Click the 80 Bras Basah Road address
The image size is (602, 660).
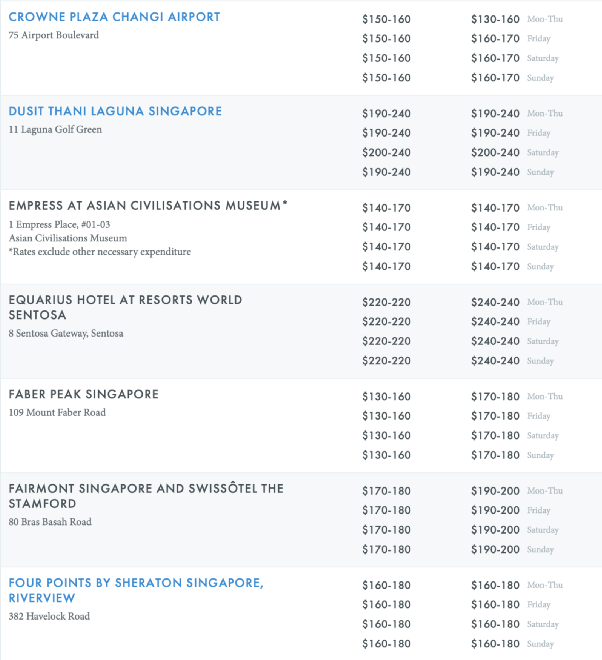click(x=50, y=522)
